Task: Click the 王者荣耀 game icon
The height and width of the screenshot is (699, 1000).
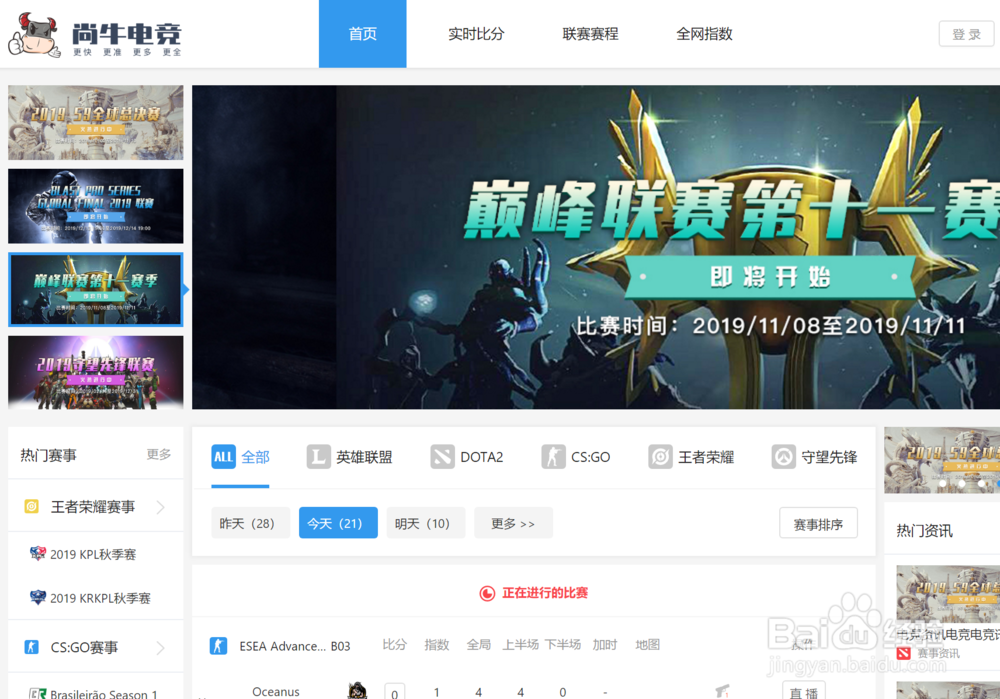Action: [660, 457]
